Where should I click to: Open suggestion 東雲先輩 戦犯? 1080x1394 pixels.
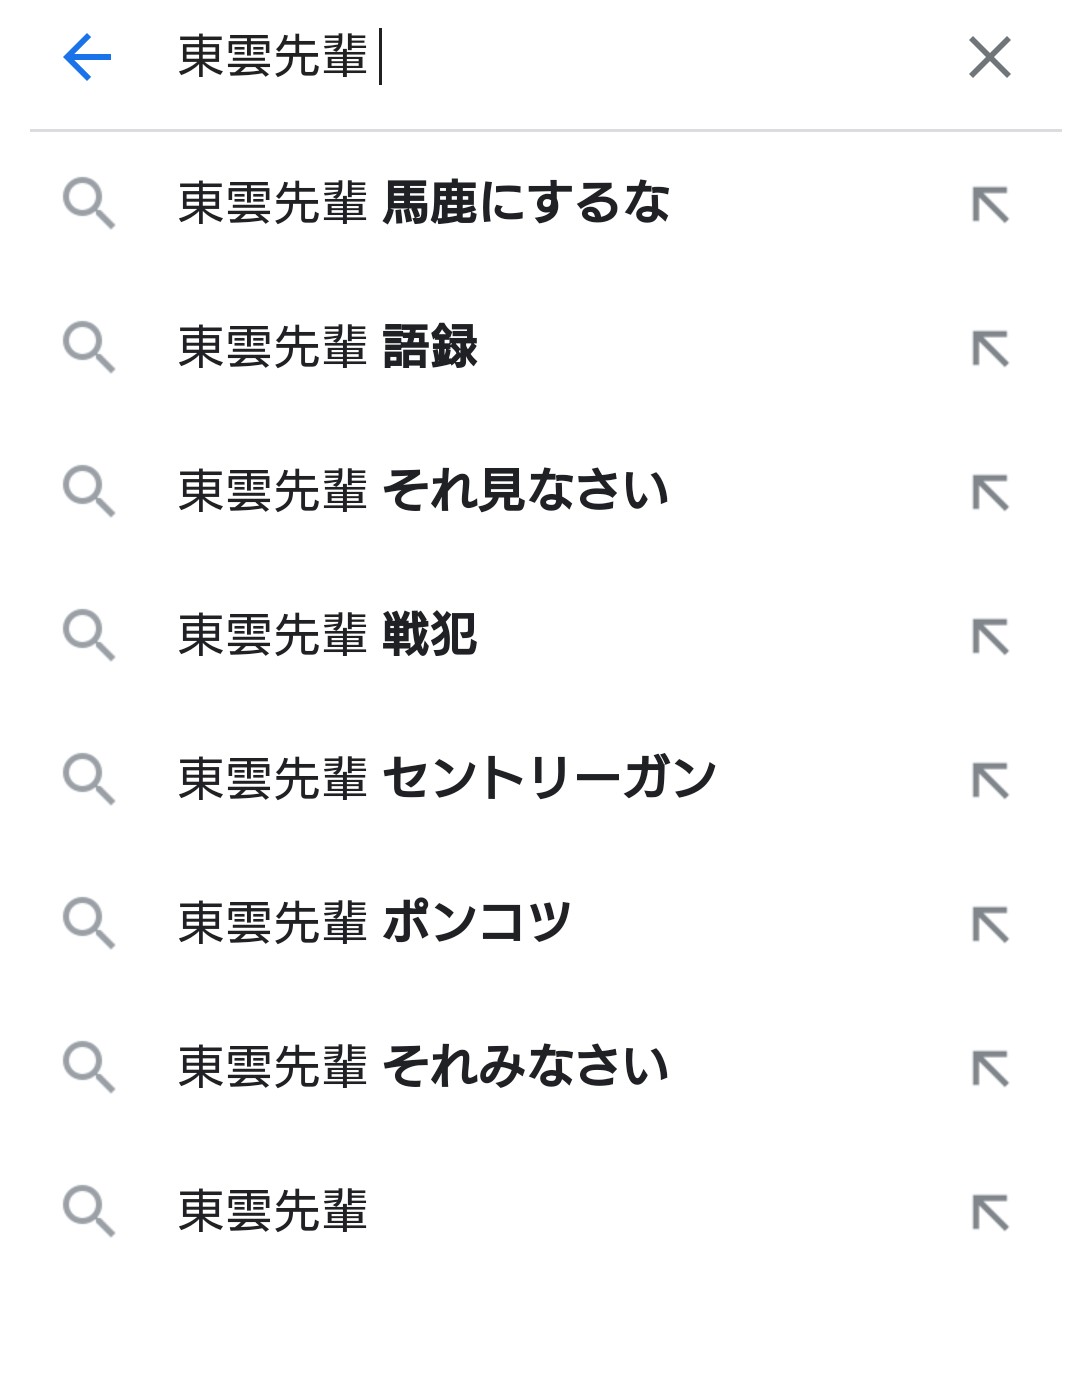coord(328,635)
